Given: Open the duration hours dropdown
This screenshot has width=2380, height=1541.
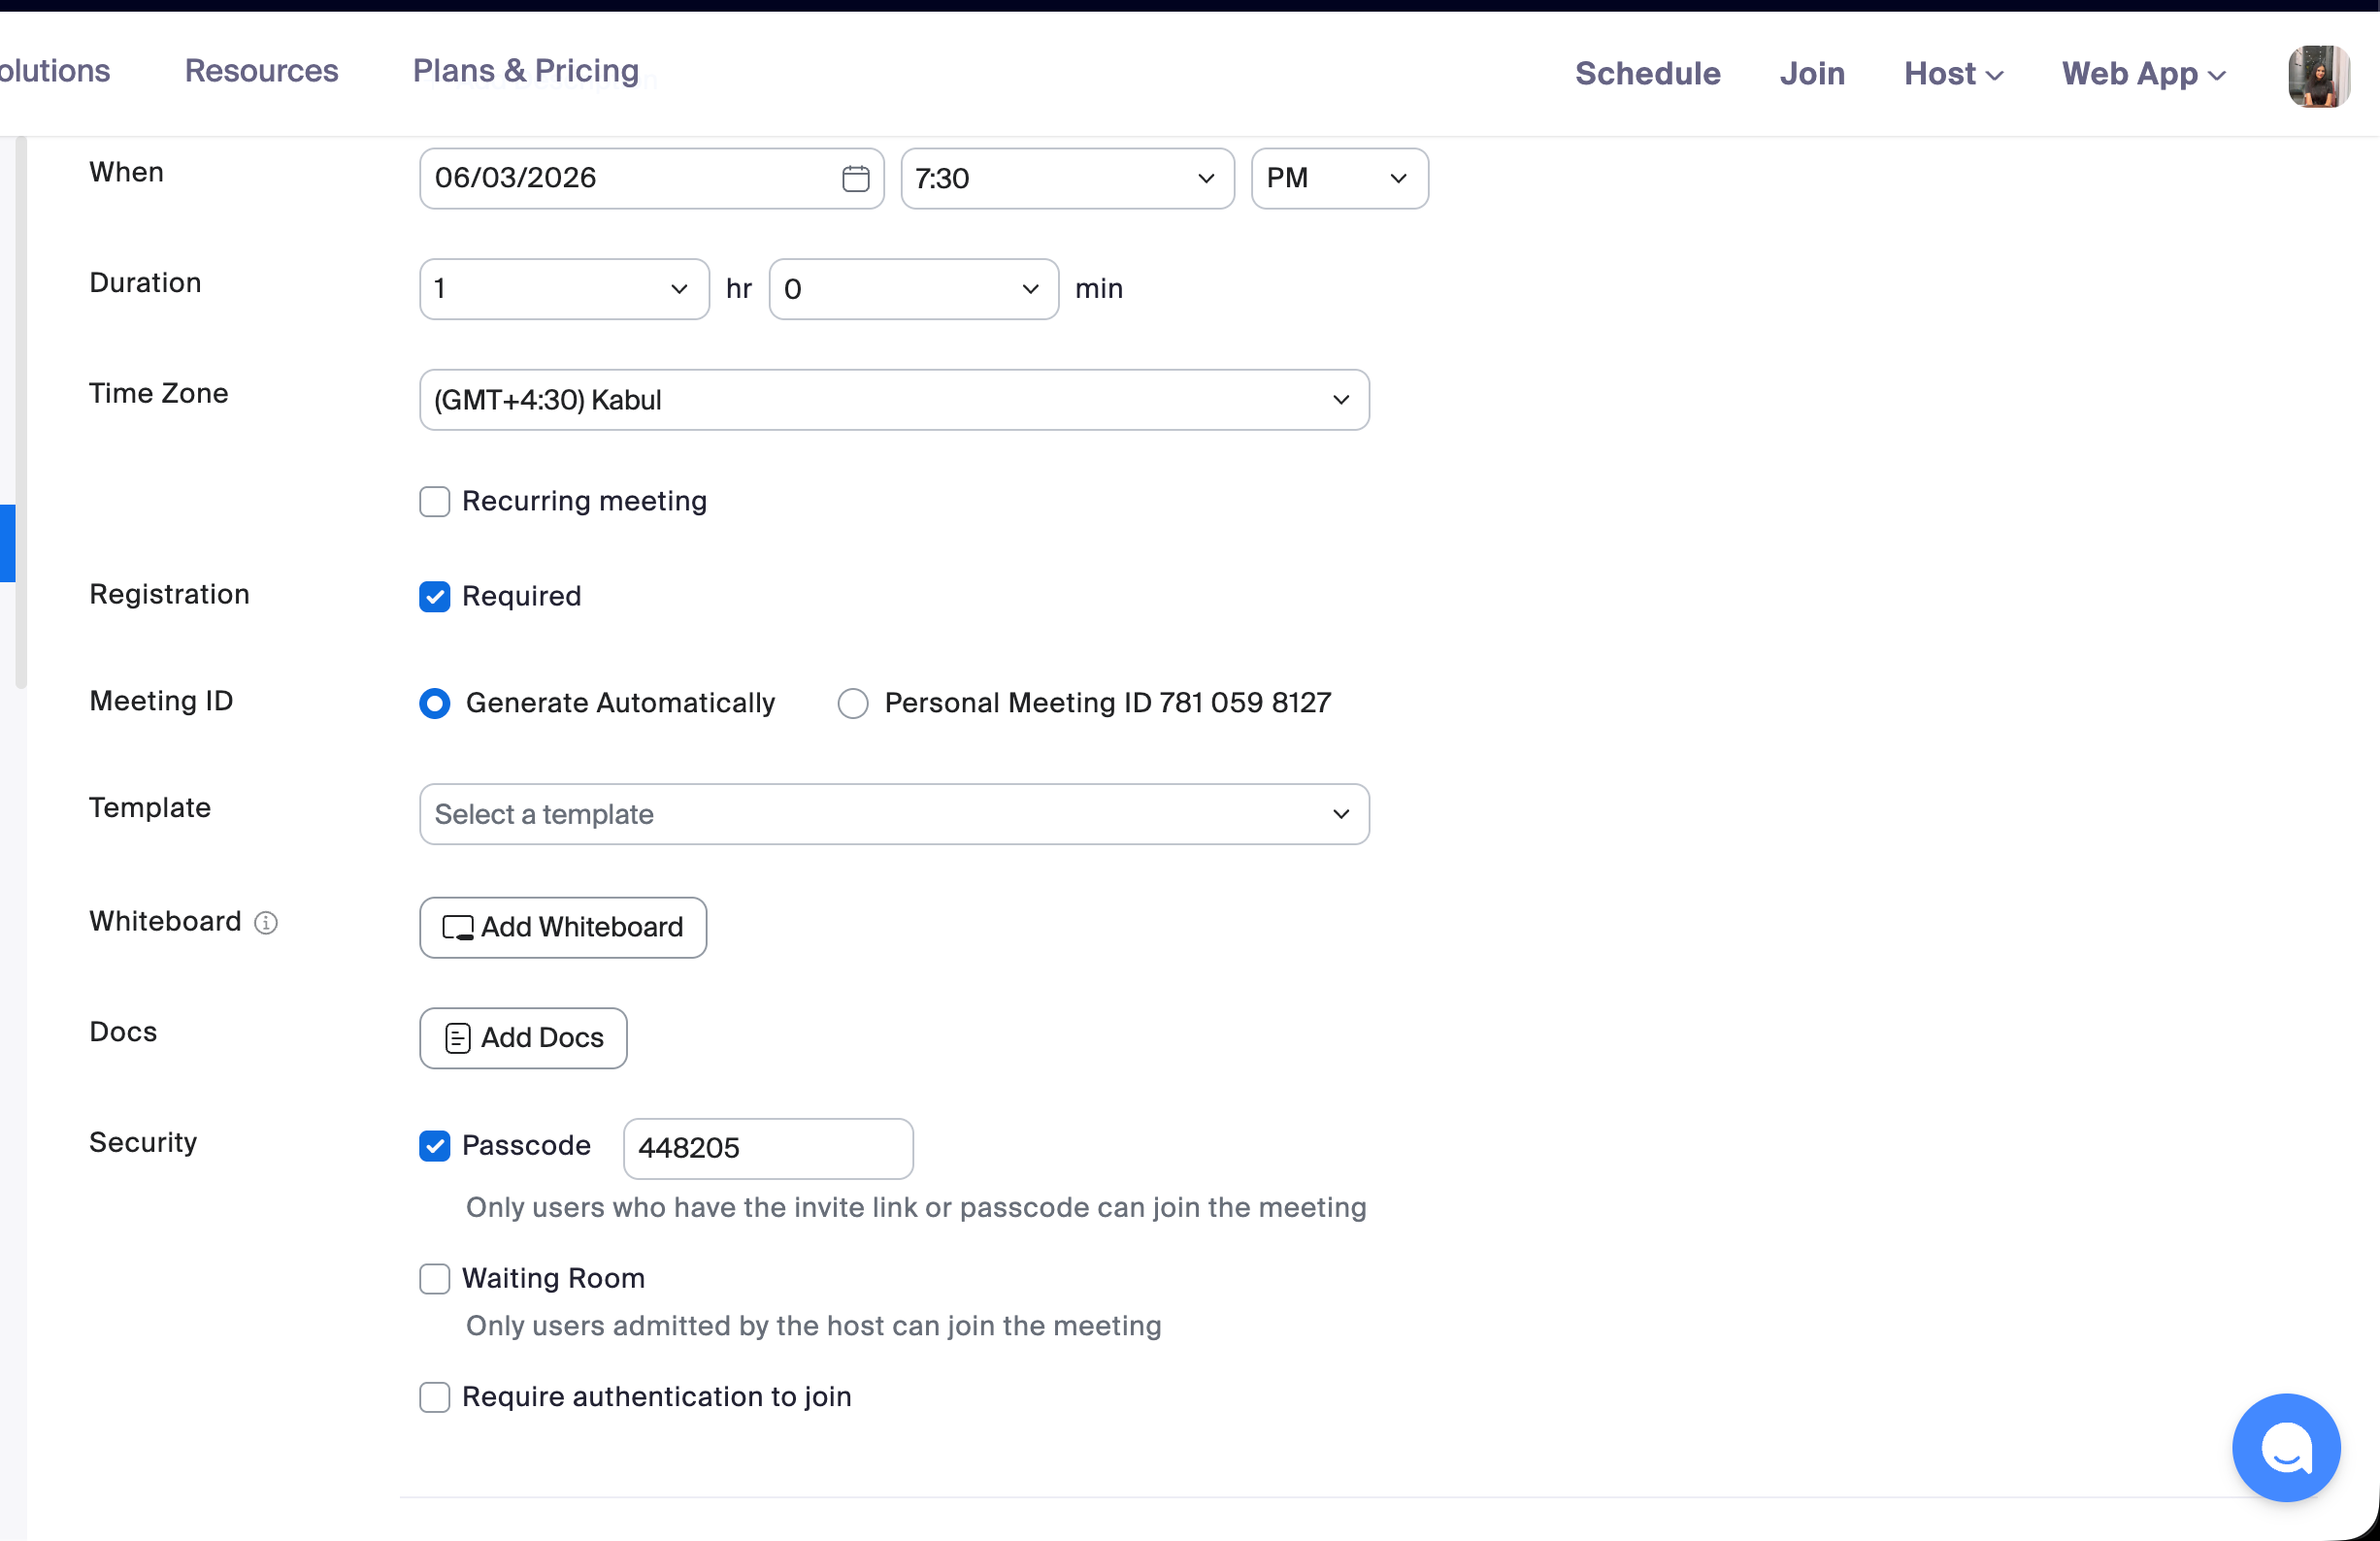Looking at the screenshot, I should coord(564,289).
